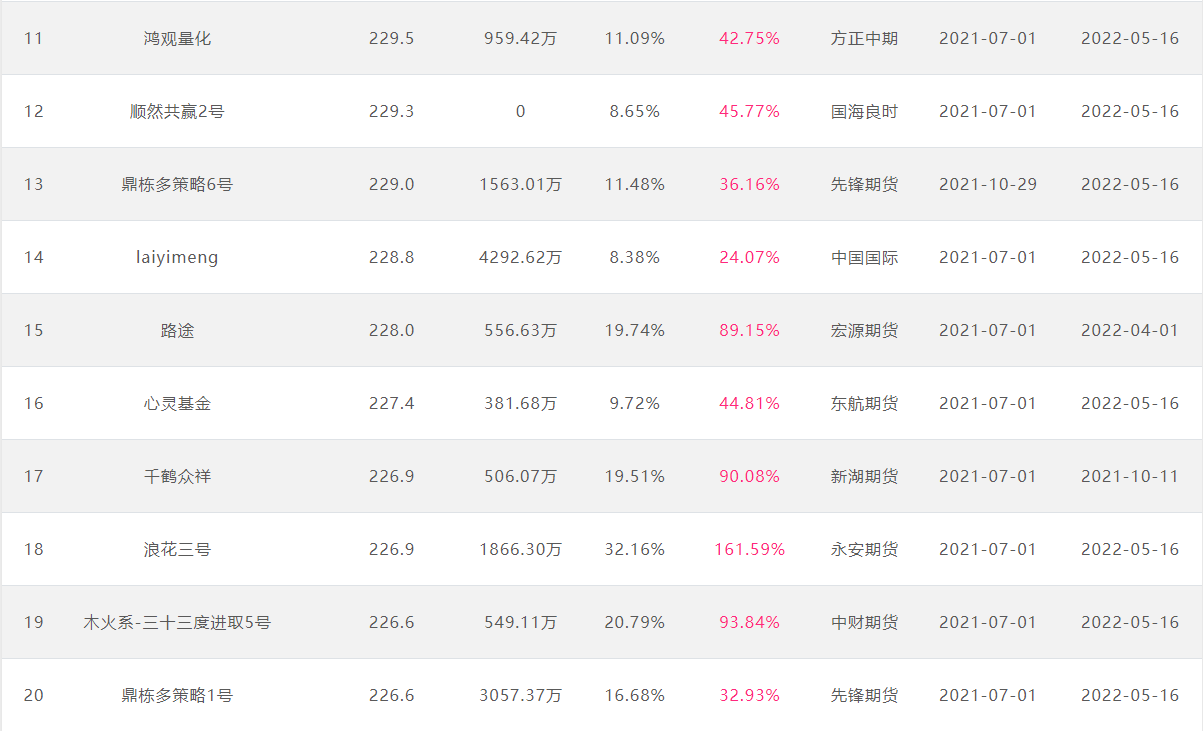
Task: Select the 千鹤众祥 account name
Action: [x=177, y=477]
